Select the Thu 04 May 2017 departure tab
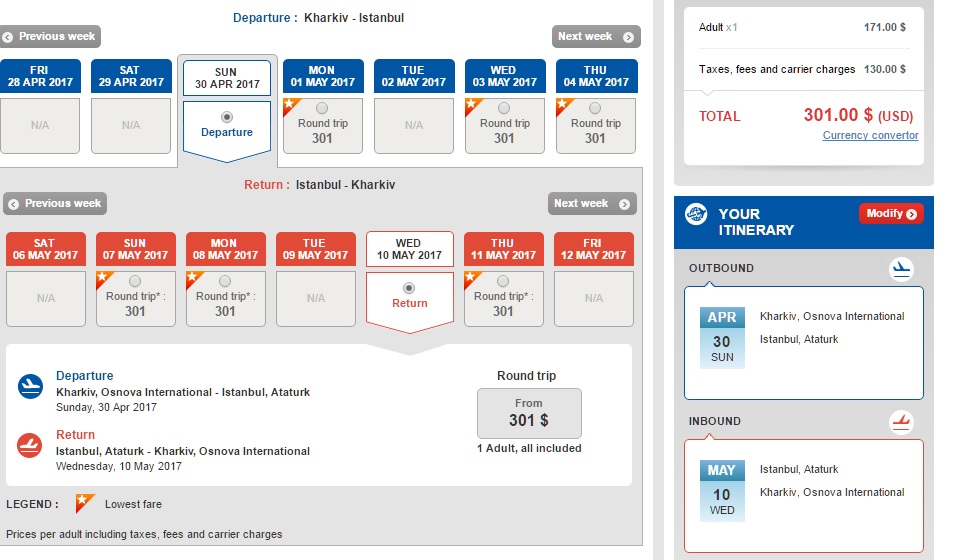Viewport: 961px width, 560px height. click(596, 77)
